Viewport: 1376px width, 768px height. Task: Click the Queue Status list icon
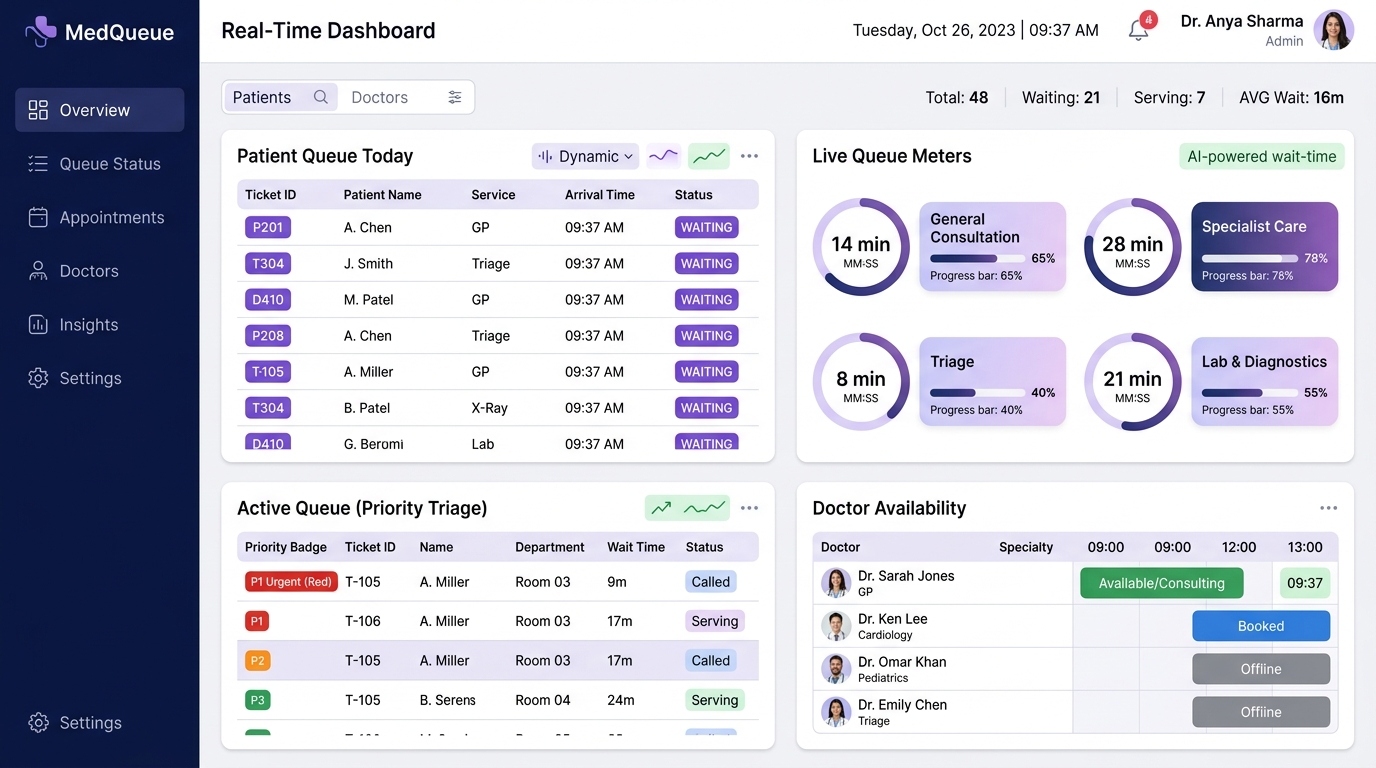coord(38,164)
